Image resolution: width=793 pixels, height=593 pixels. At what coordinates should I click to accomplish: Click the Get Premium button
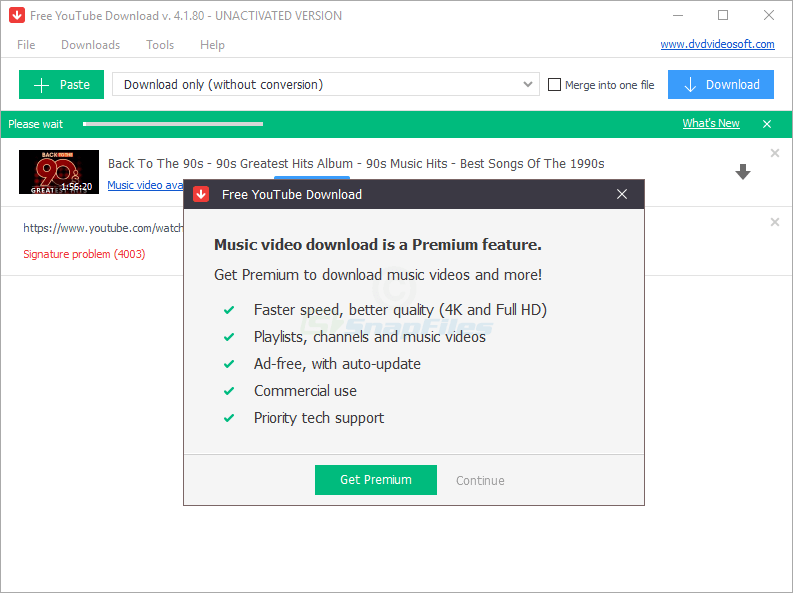click(376, 480)
